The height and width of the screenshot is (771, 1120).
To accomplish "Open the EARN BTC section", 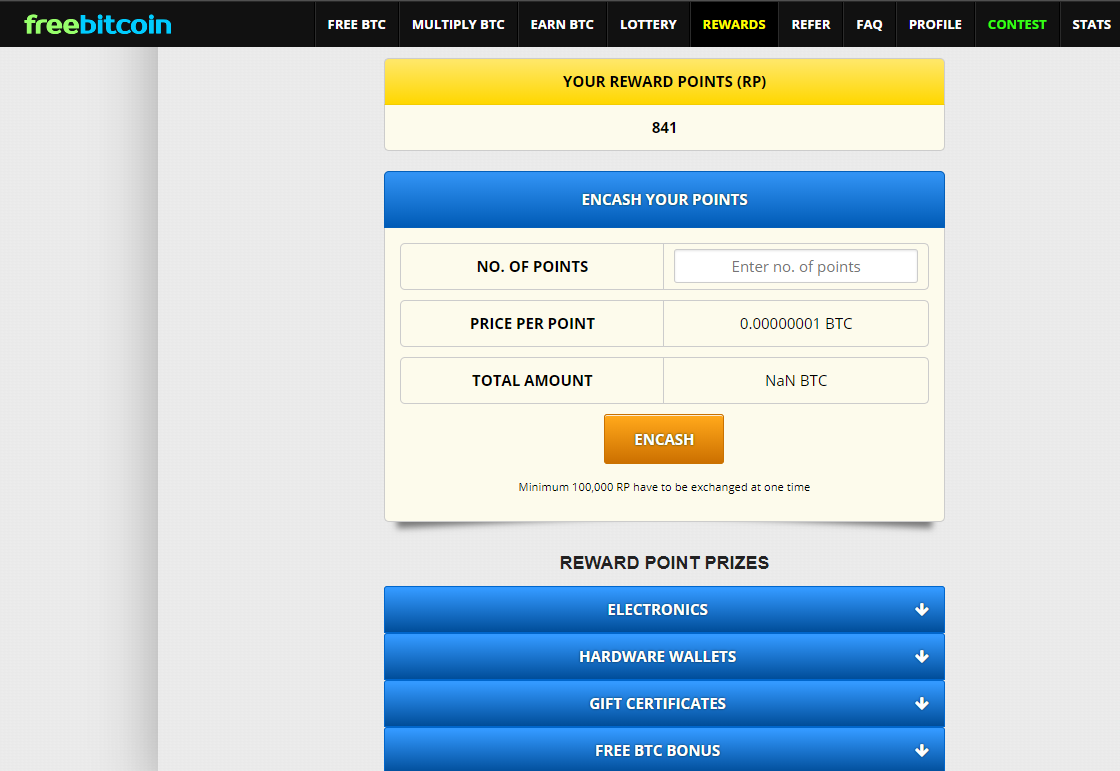I will pyautogui.click(x=562, y=24).
